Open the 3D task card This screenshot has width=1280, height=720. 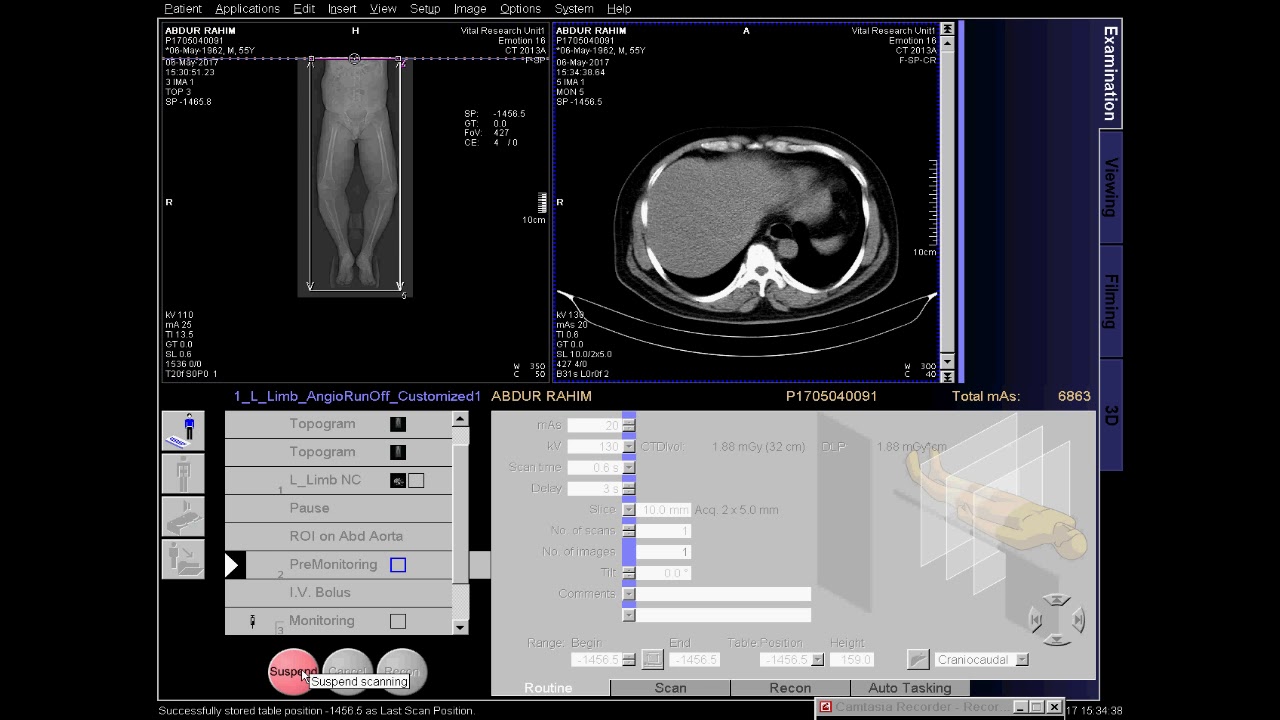[1110, 415]
